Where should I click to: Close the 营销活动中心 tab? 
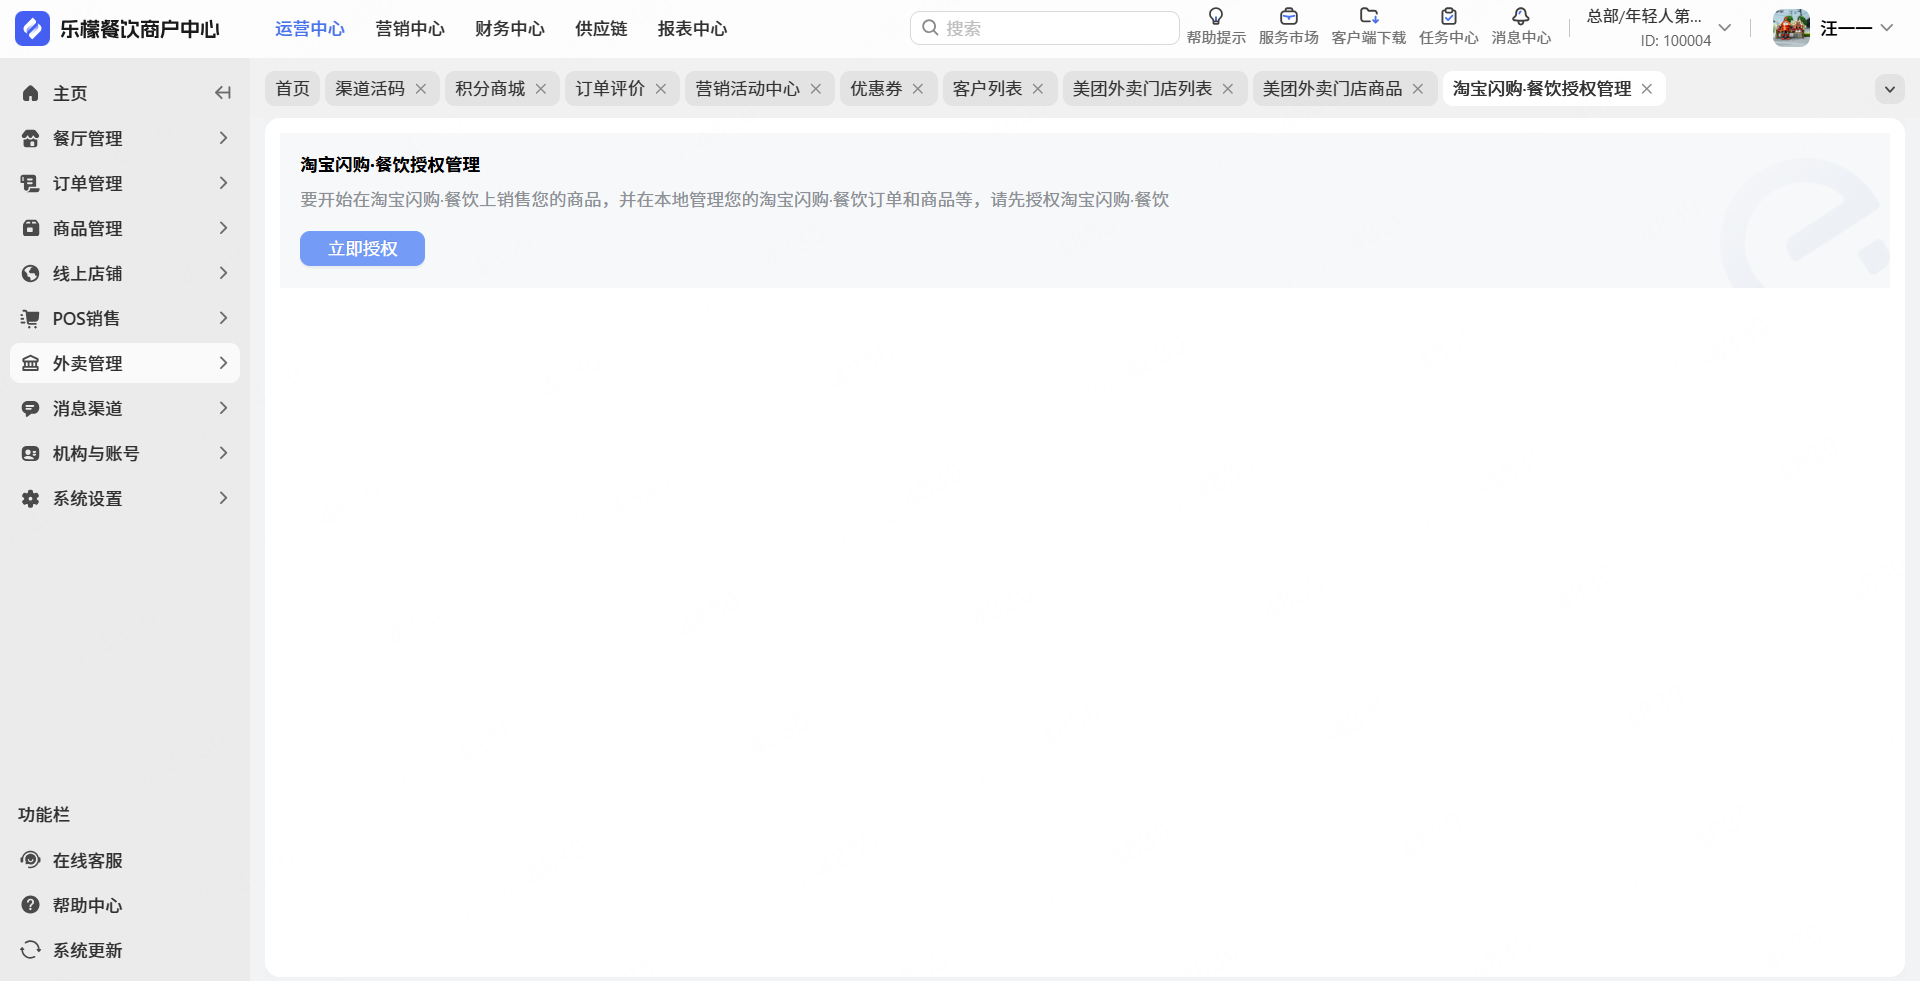coord(816,89)
